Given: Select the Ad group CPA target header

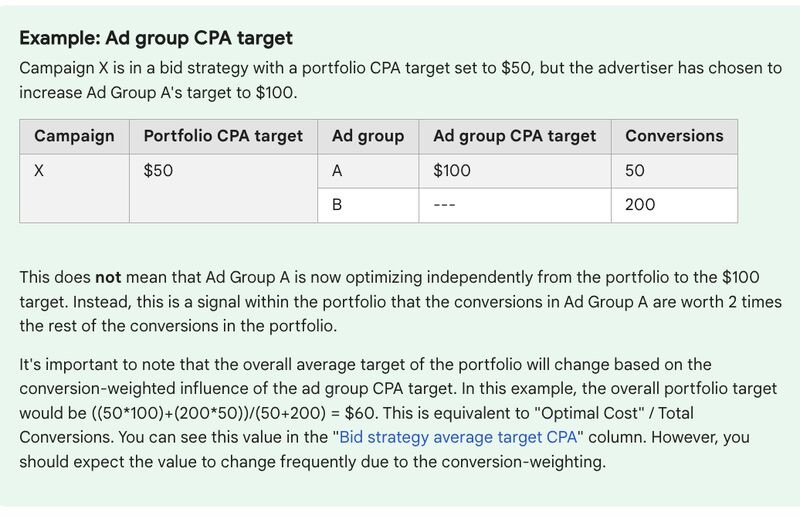Looking at the screenshot, I should 514,135.
